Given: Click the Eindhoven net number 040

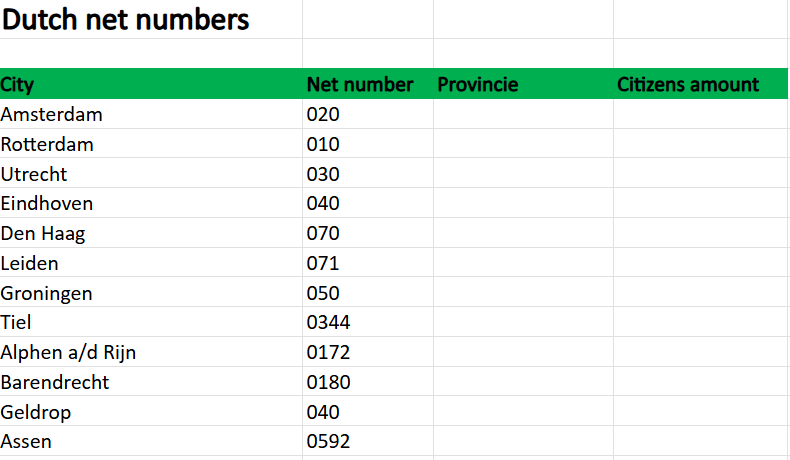Looking at the screenshot, I should (x=368, y=203).
